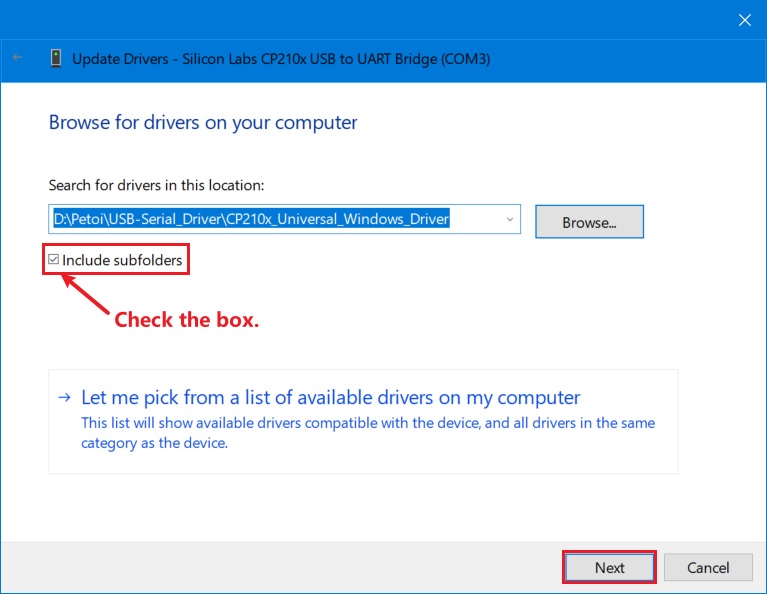The height and width of the screenshot is (594, 767).
Task: Click the red 'Check the box.' annotation text
Action: [187, 320]
